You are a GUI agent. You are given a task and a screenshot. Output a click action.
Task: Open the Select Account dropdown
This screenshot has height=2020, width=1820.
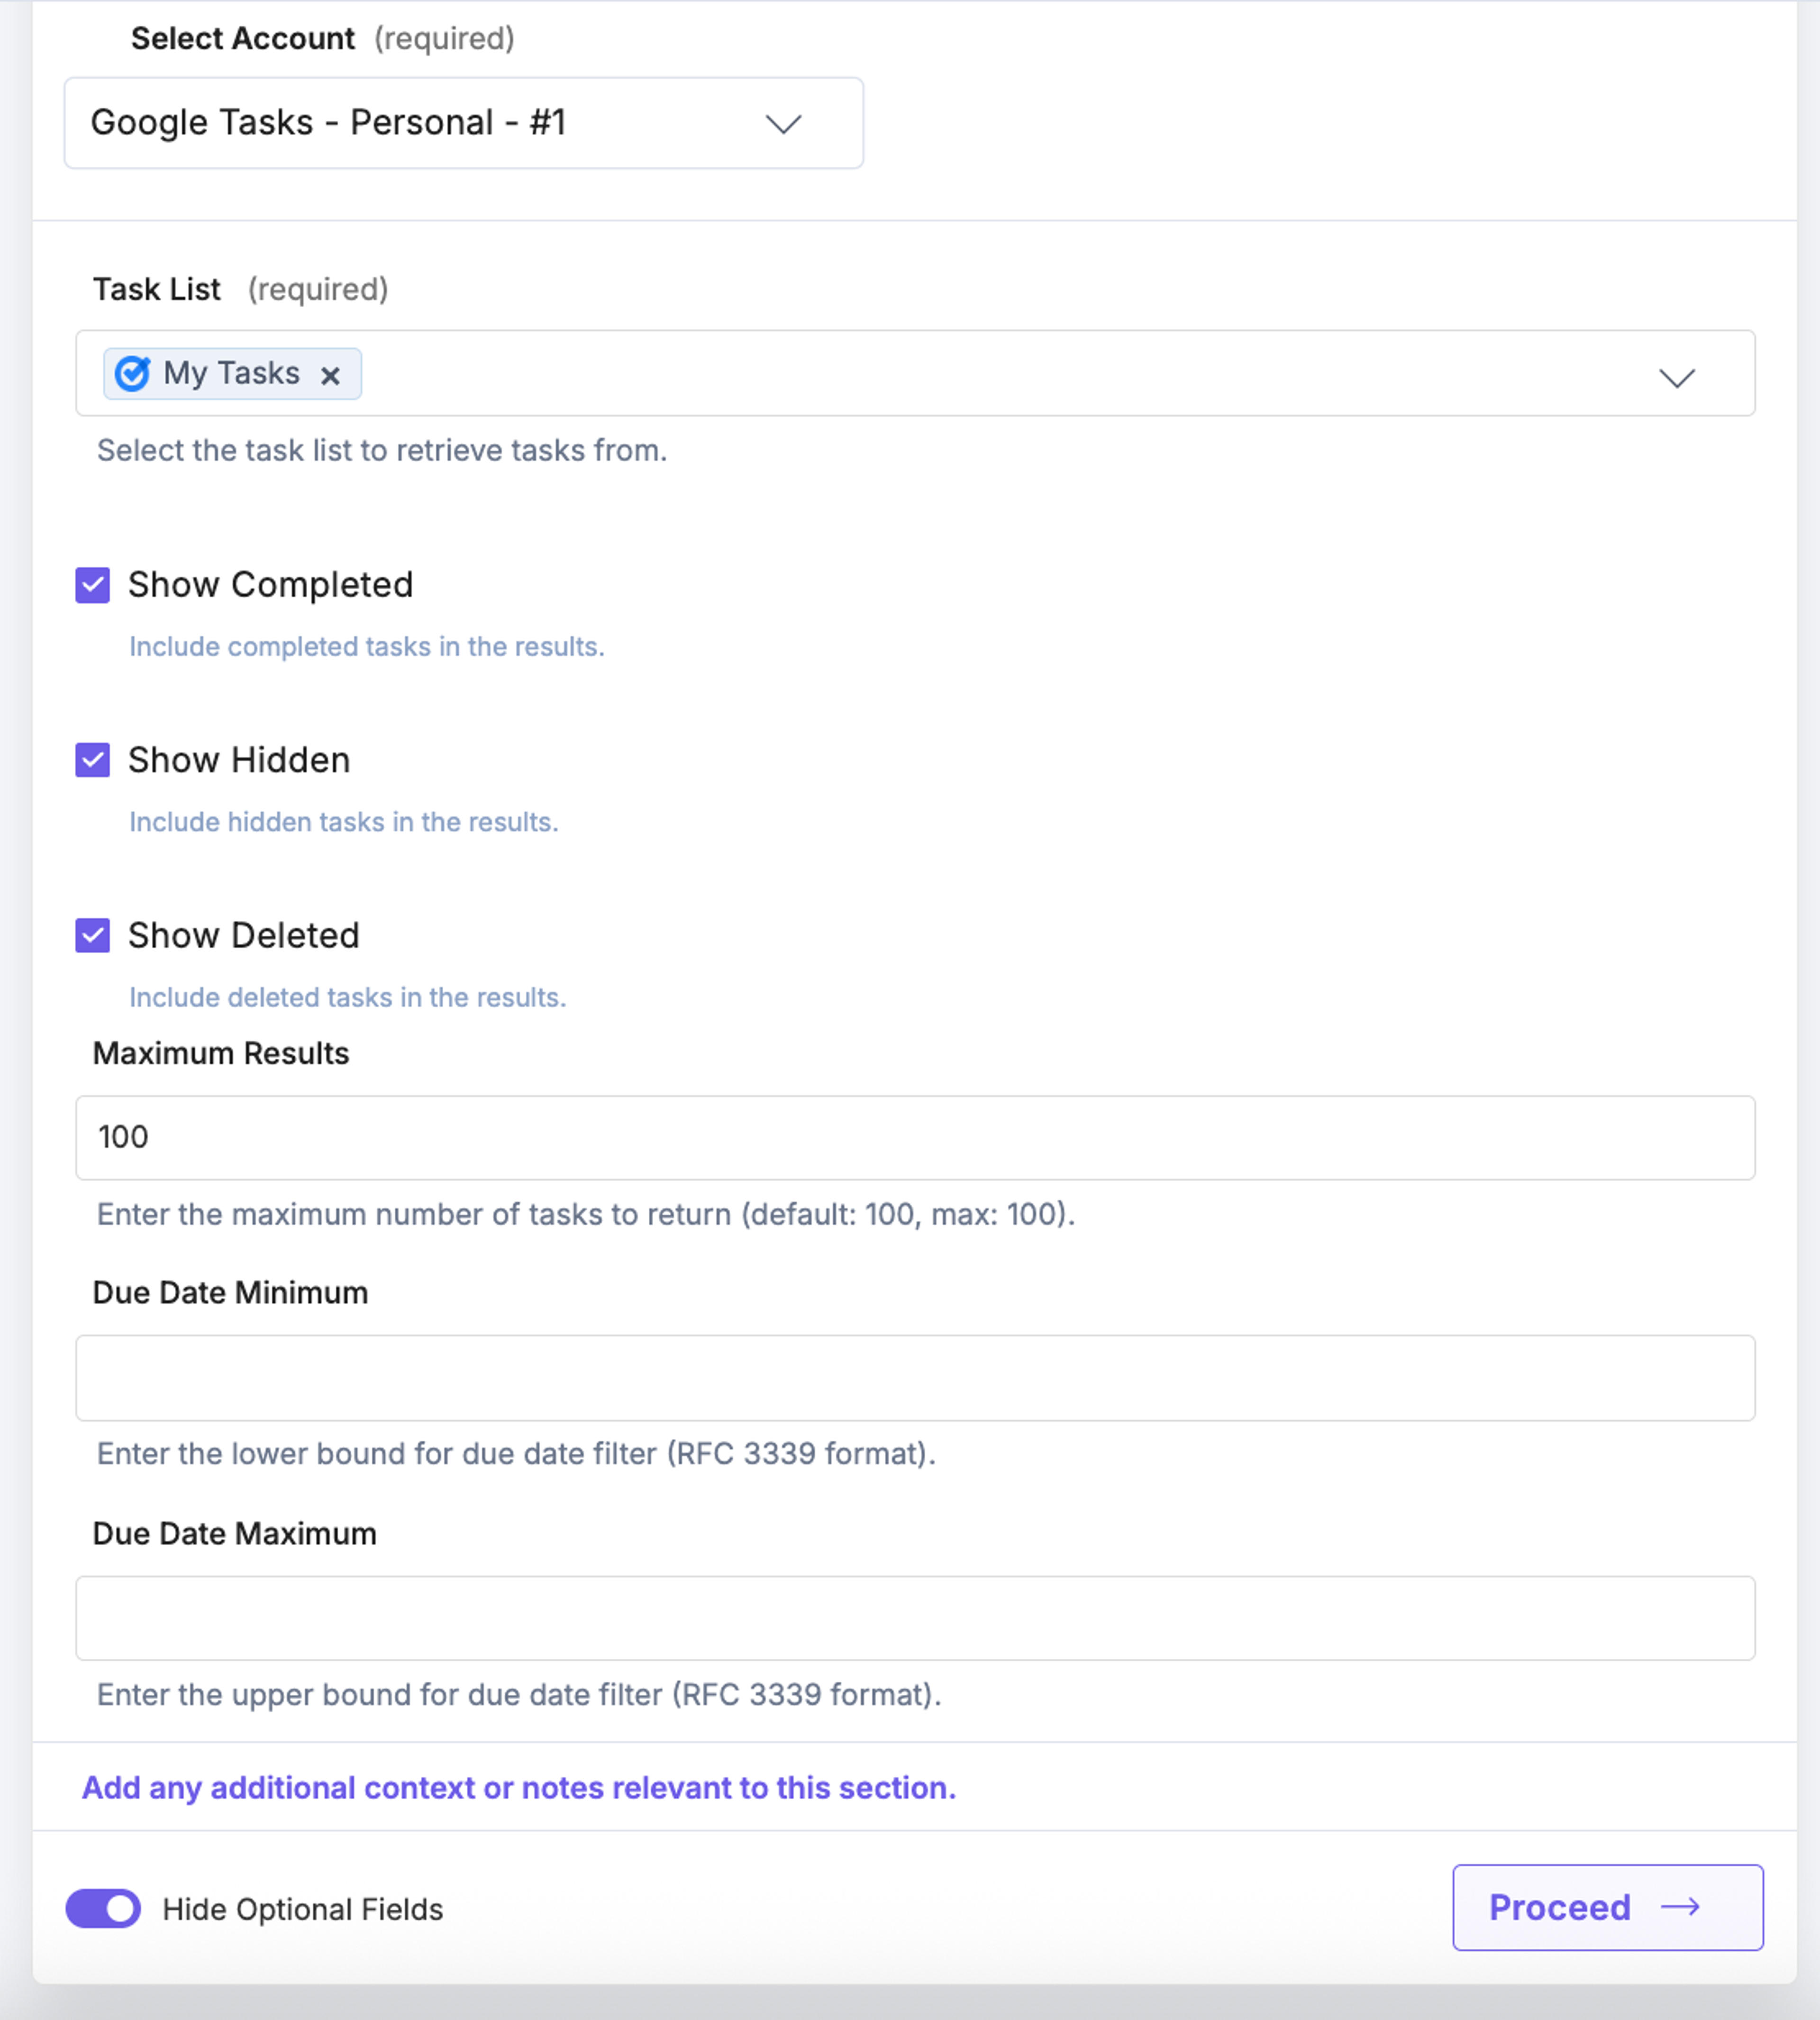464,123
